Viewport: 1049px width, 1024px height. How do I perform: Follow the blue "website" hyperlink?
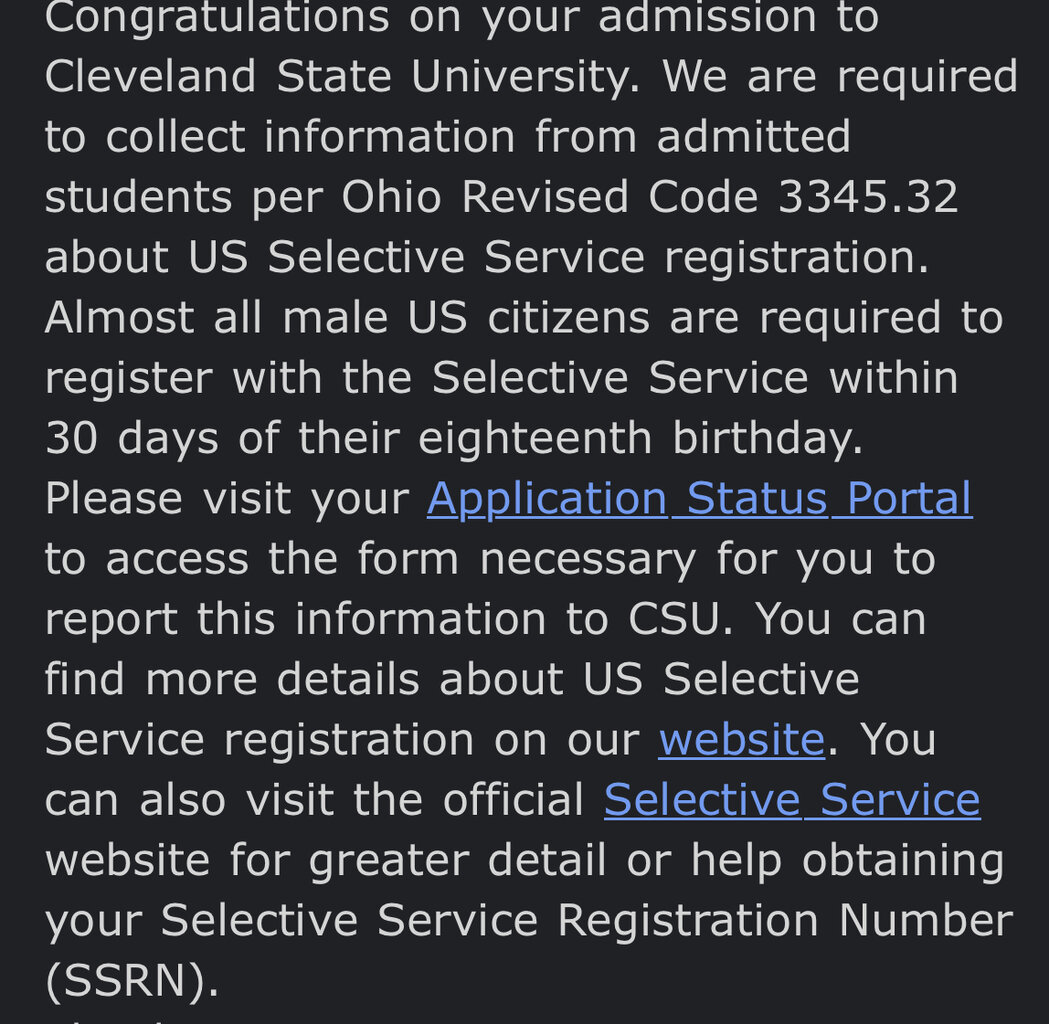(x=741, y=739)
